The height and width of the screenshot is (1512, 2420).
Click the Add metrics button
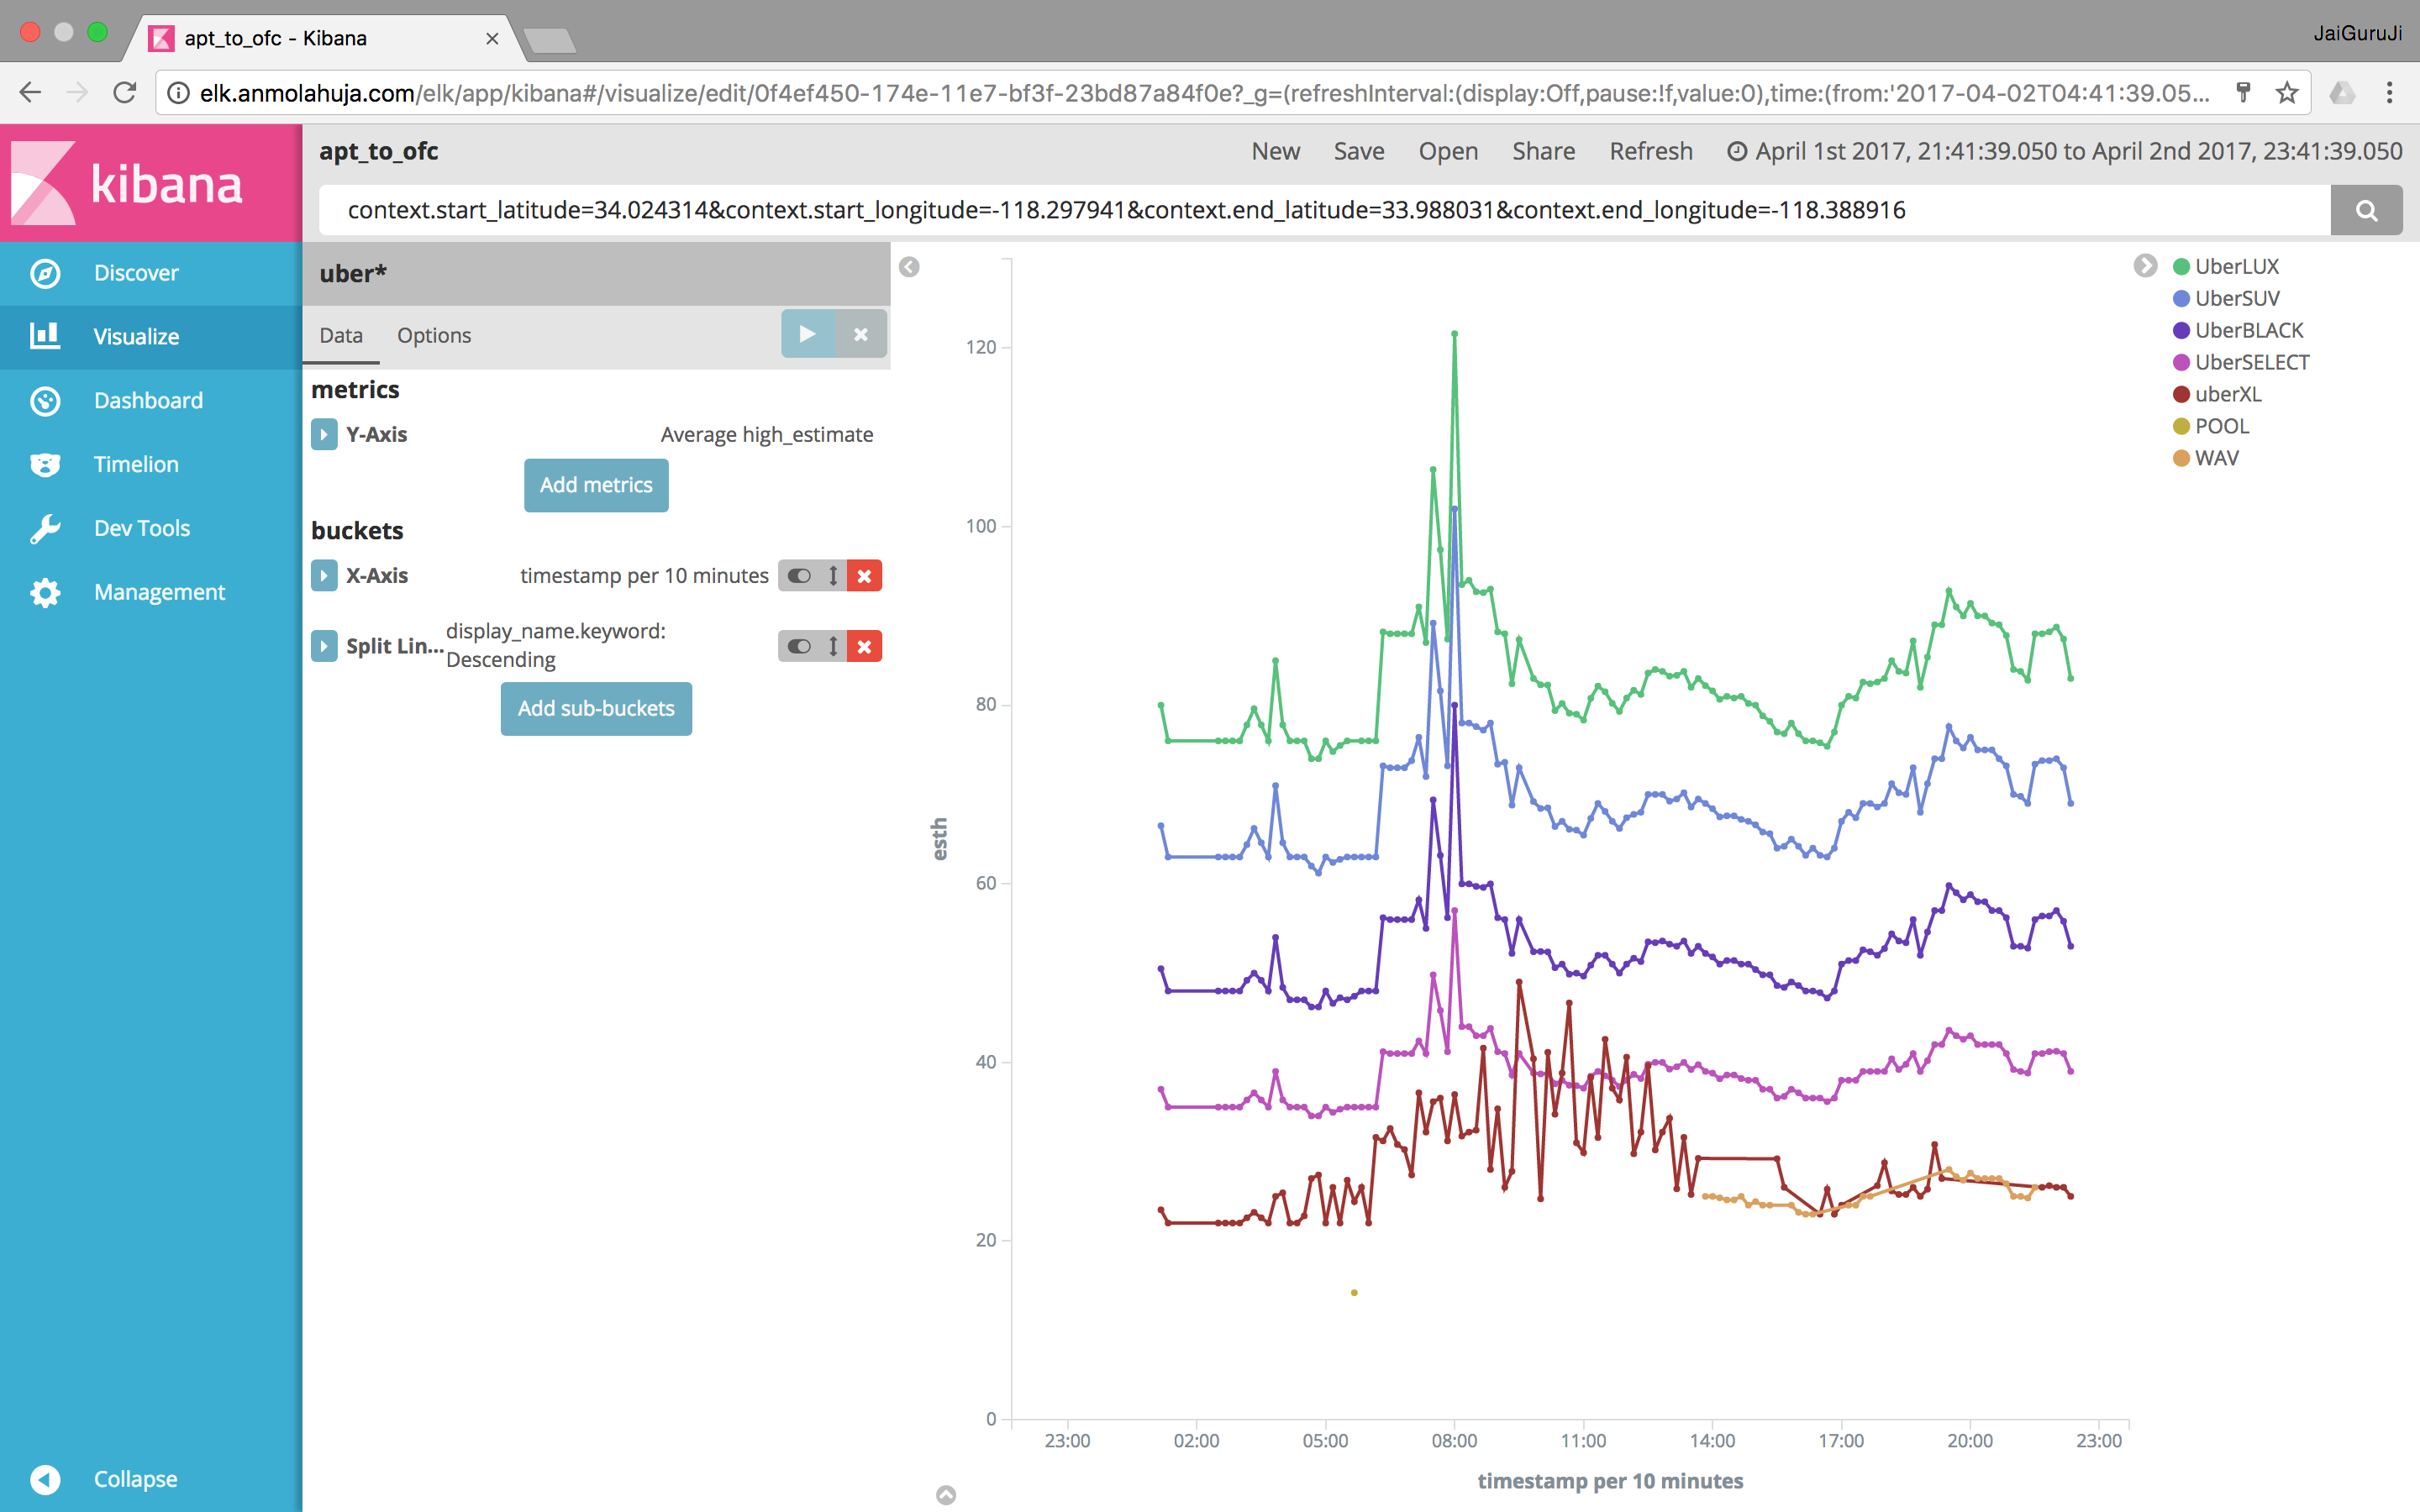pyautogui.click(x=596, y=485)
